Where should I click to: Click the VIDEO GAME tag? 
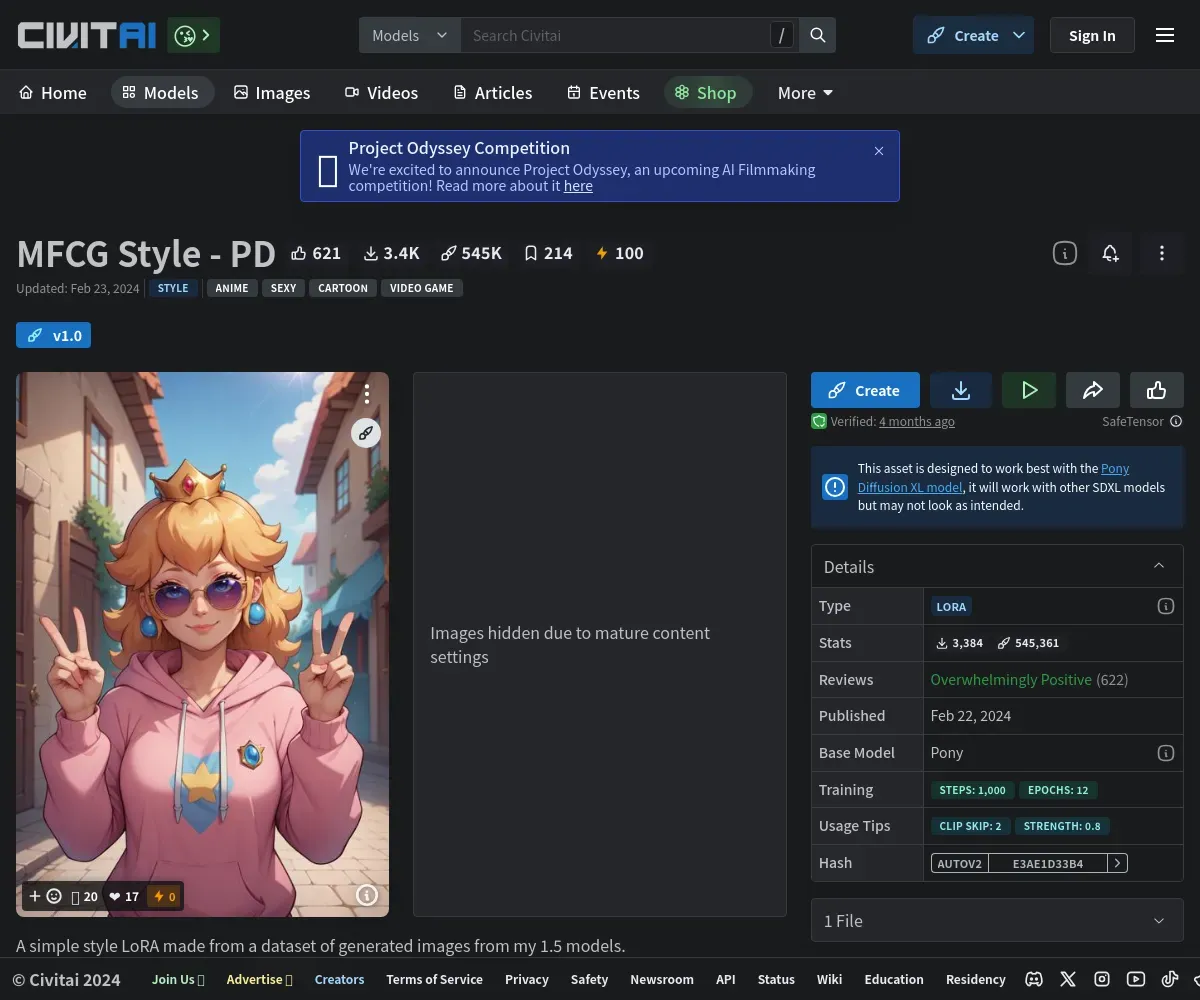421,288
